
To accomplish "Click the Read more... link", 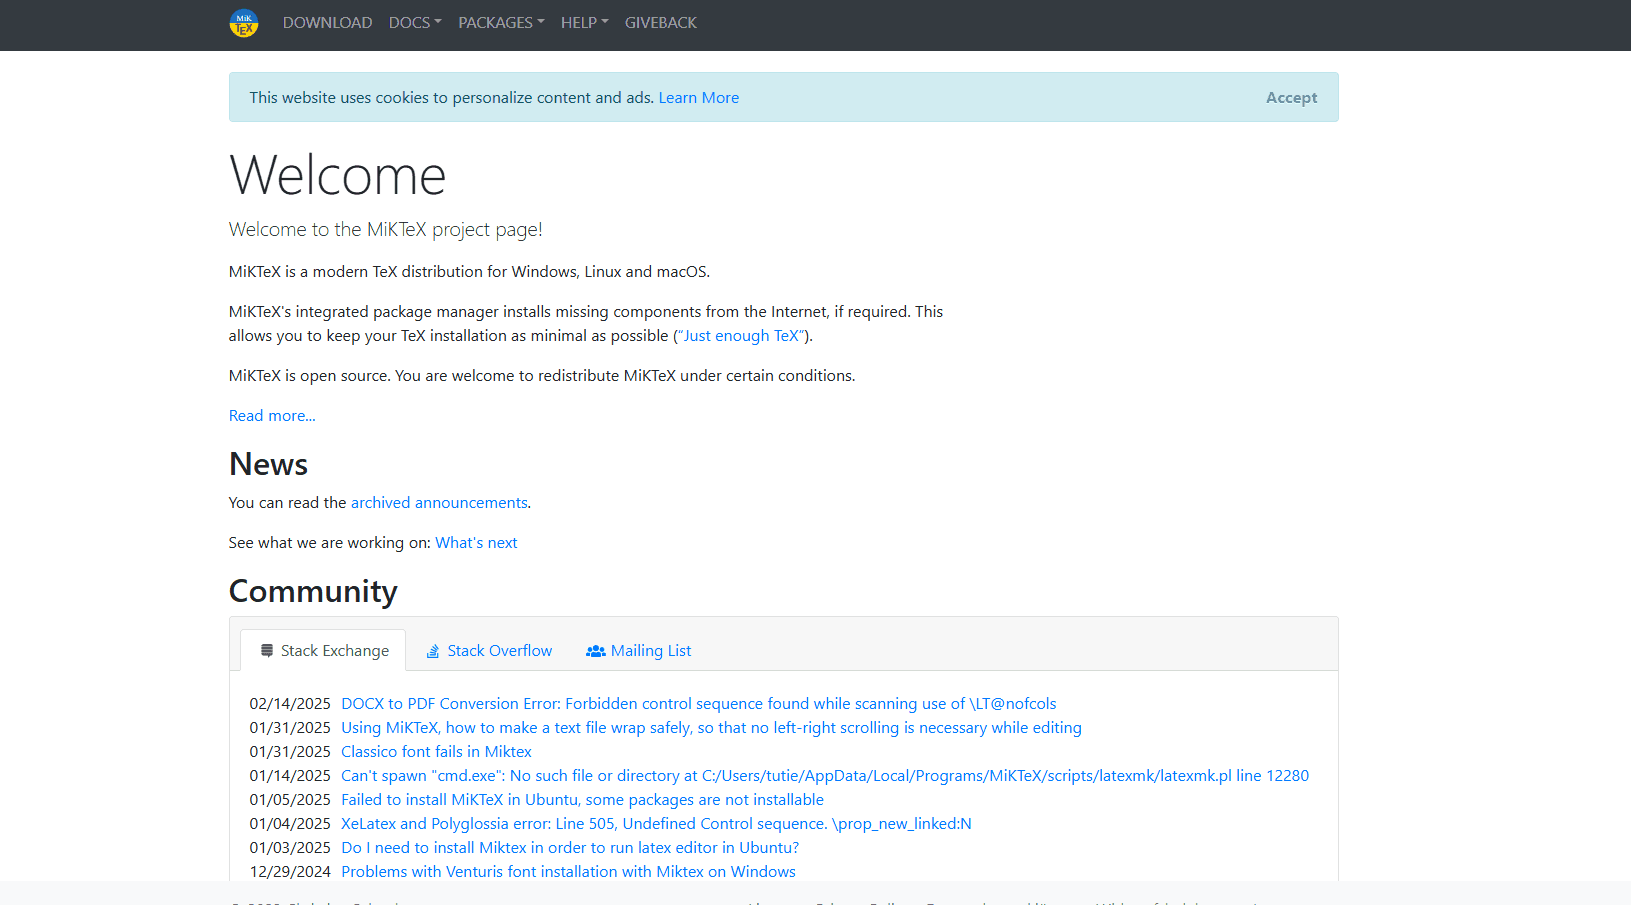I will point(272,416).
